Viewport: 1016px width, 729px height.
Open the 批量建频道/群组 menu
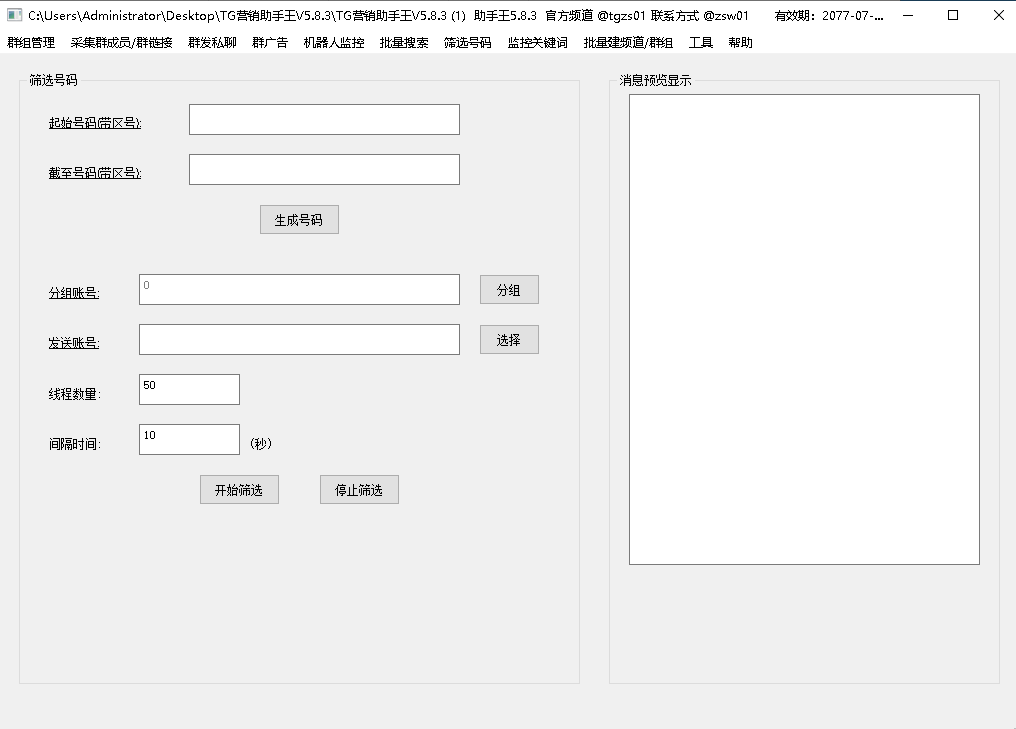pos(628,43)
